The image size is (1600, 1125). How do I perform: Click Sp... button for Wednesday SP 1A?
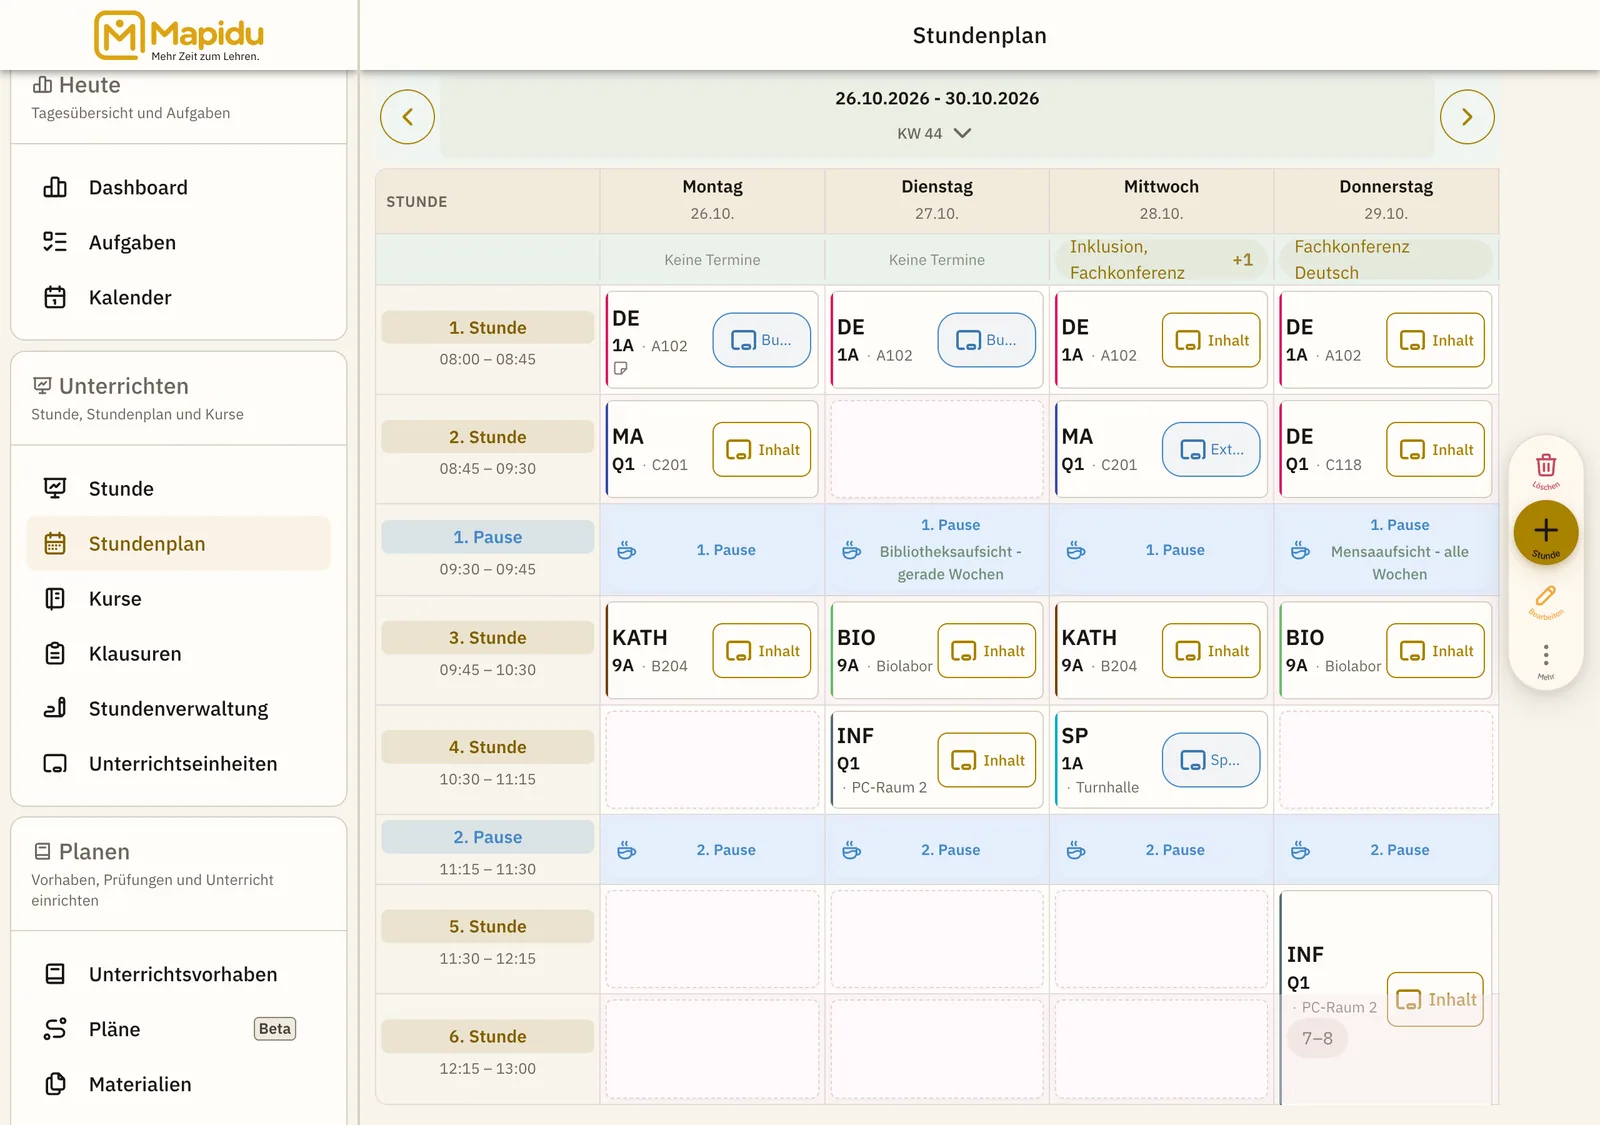coord(1211,760)
